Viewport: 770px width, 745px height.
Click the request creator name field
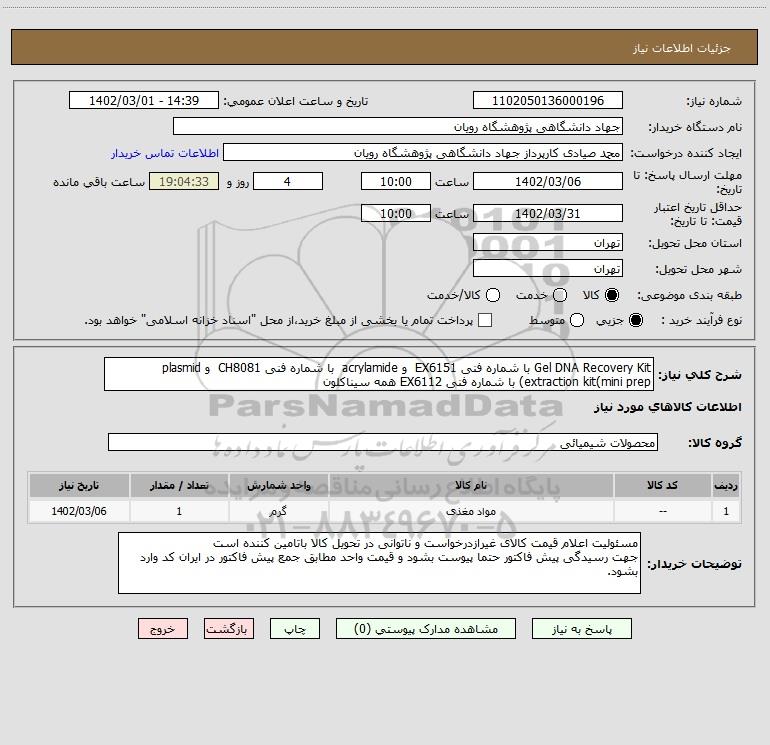[423, 152]
